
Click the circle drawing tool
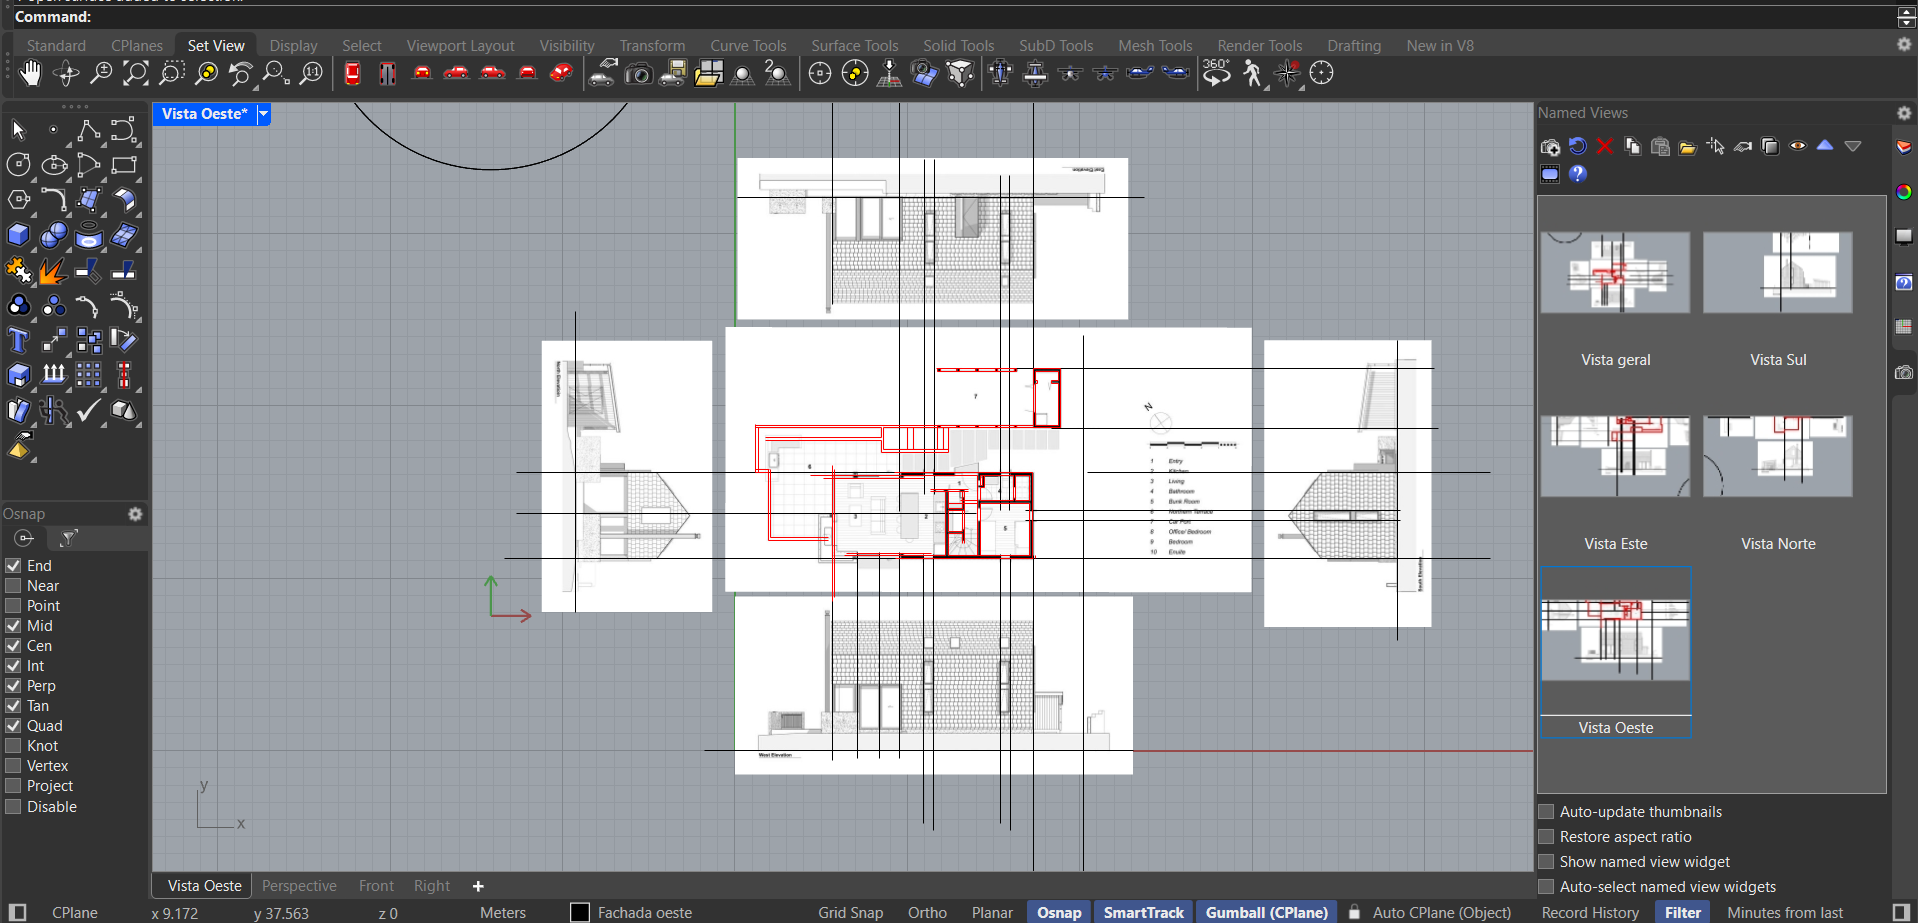pyautogui.click(x=19, y=165)
